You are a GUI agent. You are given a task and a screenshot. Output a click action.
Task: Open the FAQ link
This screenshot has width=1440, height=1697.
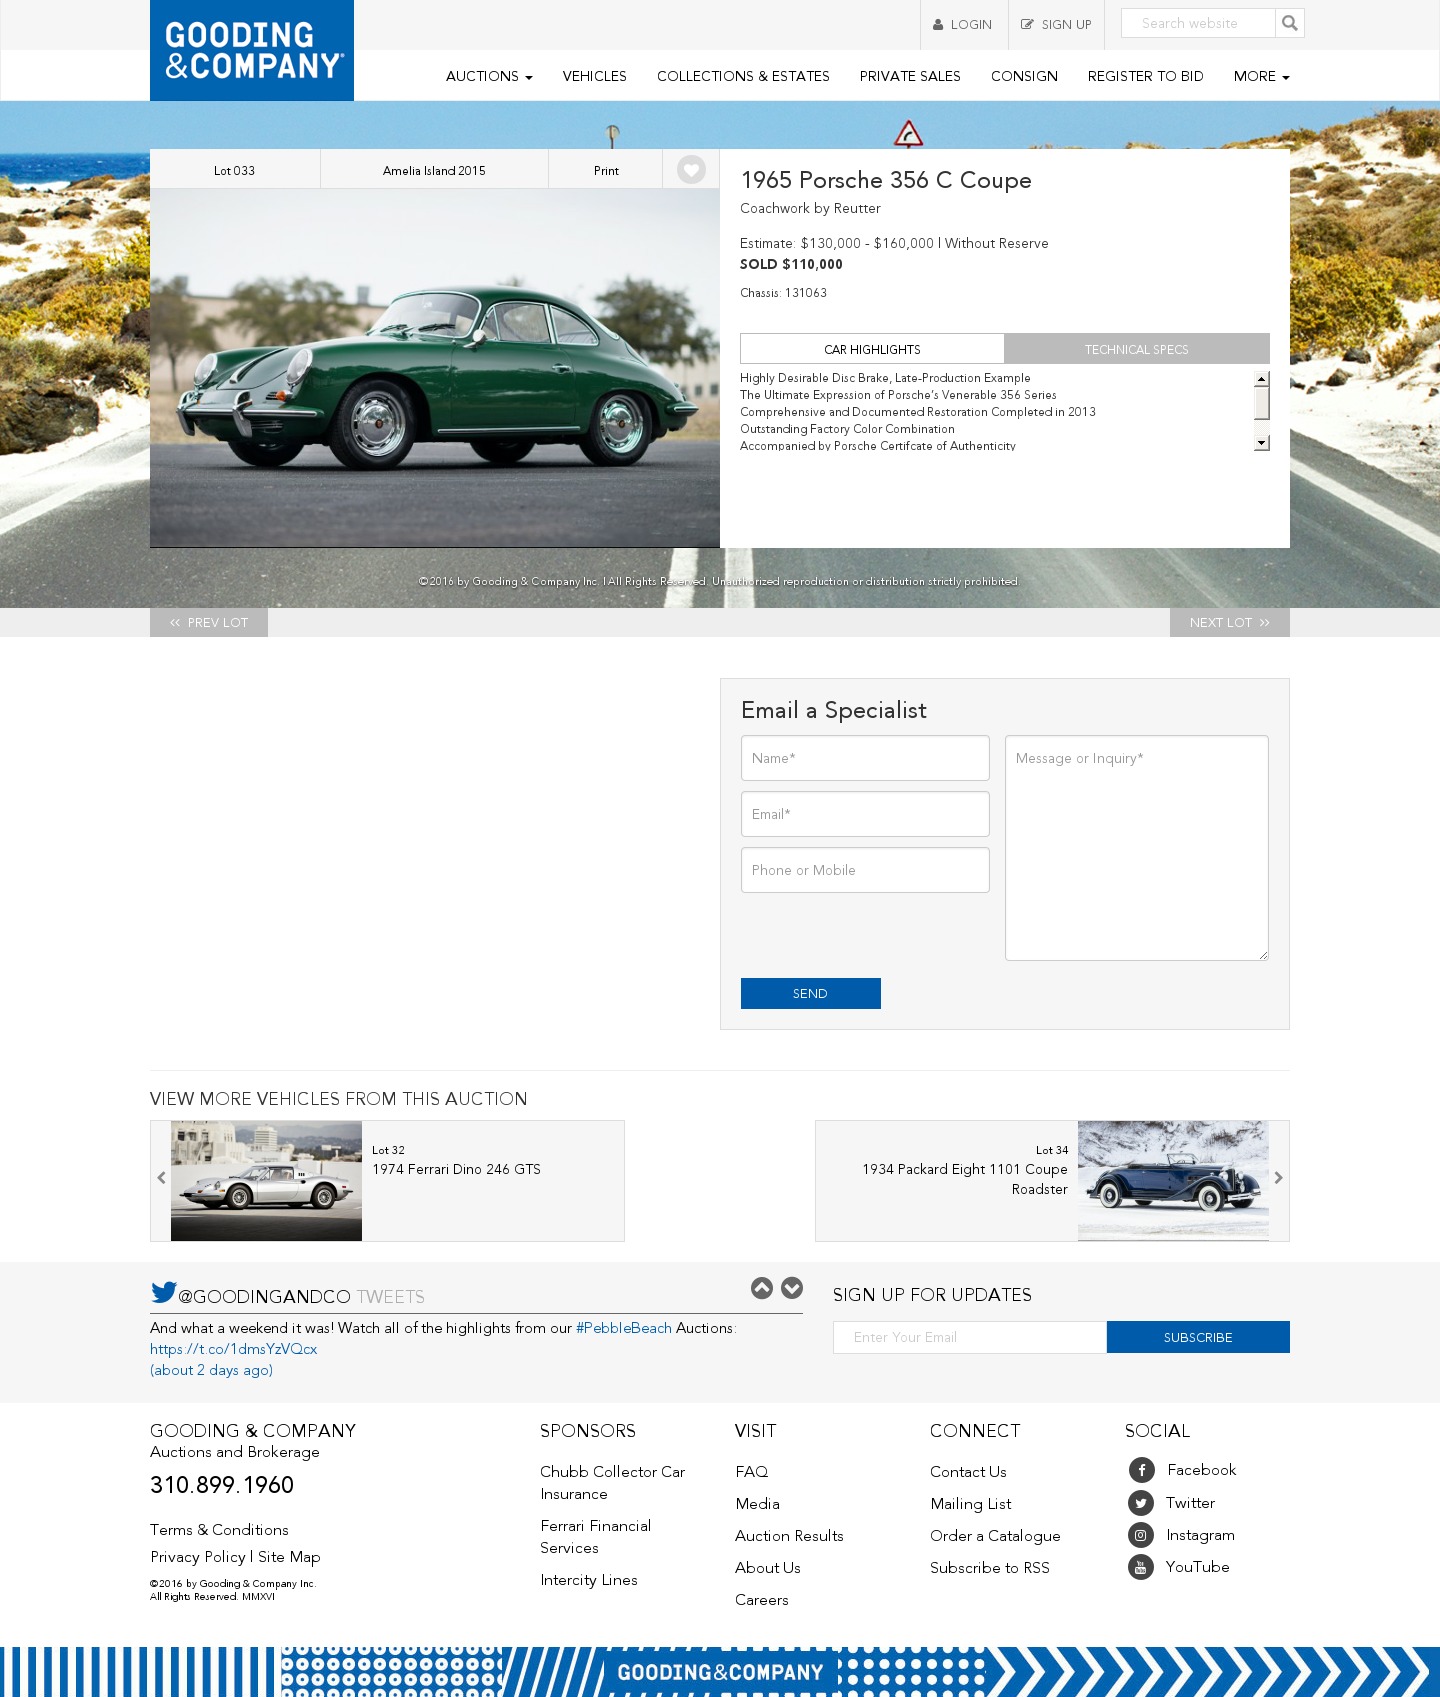click(x=752, y=1472)
